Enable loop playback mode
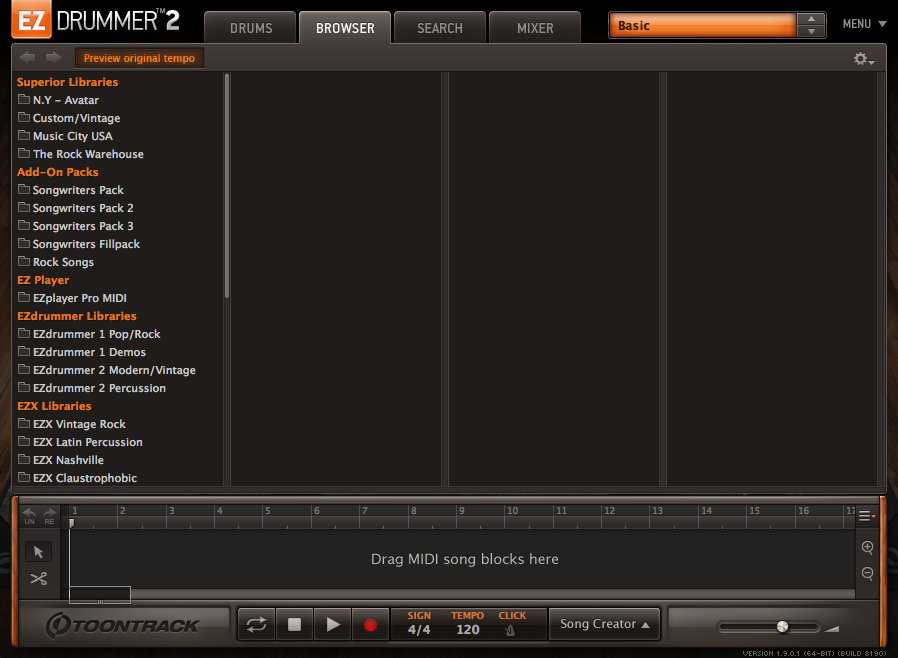The width and height of the screenshot is (898, 658). (256, 623)
